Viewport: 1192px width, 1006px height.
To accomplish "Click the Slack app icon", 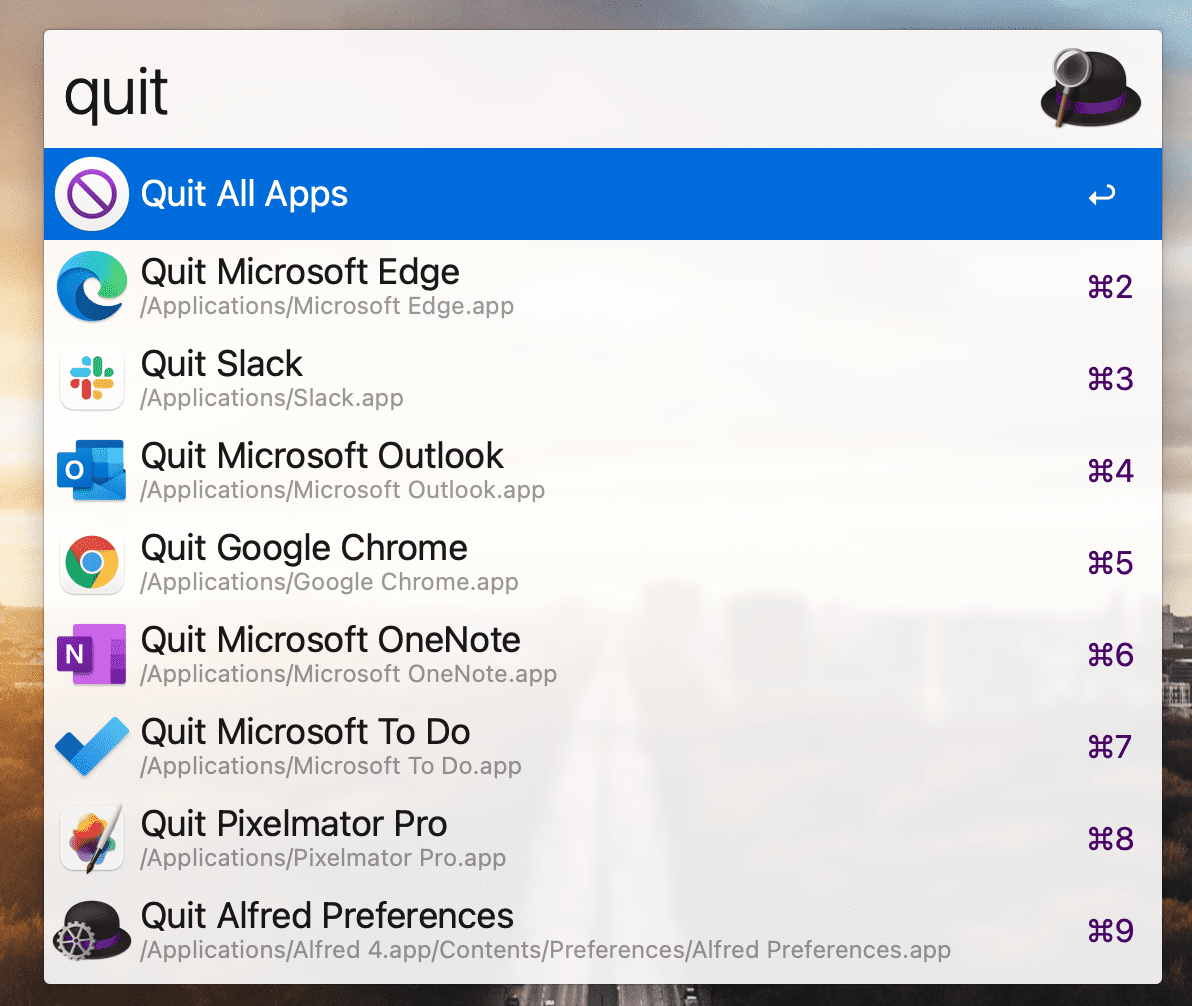I will click(92, 378).
